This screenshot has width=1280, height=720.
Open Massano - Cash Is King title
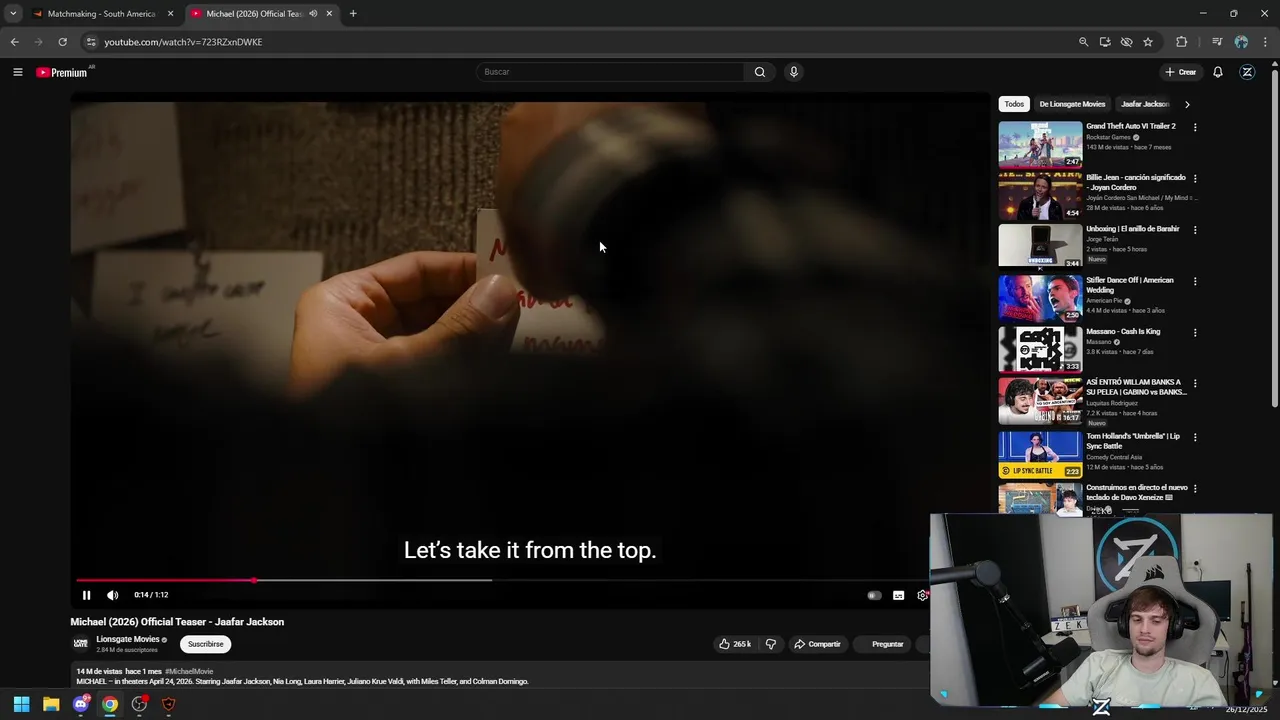1123,331
